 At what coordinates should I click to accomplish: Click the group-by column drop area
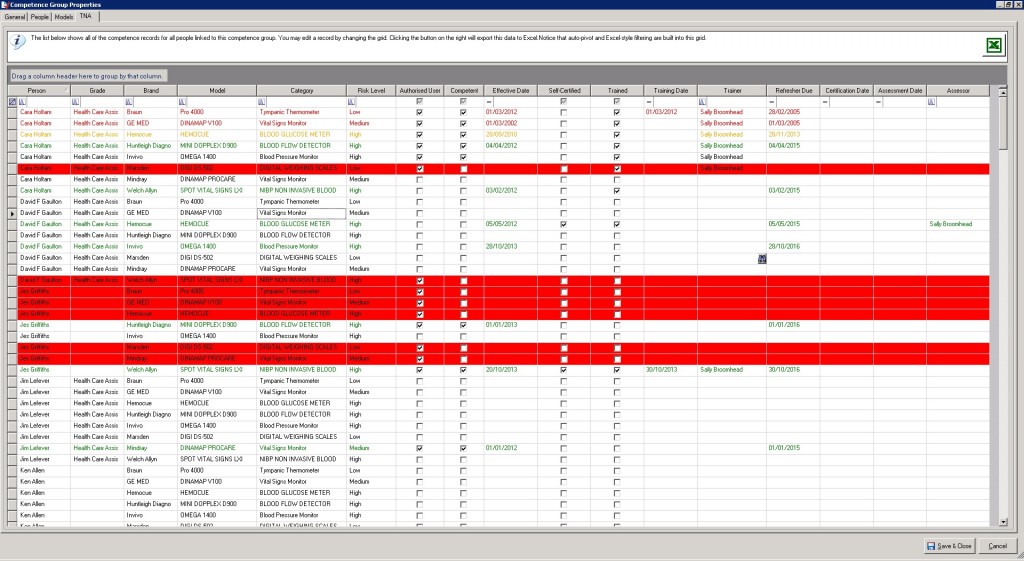(88, 76)
